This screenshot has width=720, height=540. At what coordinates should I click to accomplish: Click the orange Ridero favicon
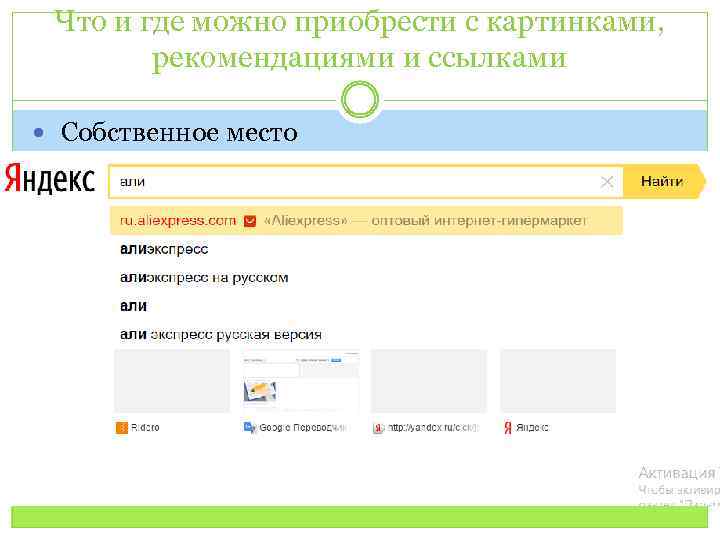[x=122, y=428]
